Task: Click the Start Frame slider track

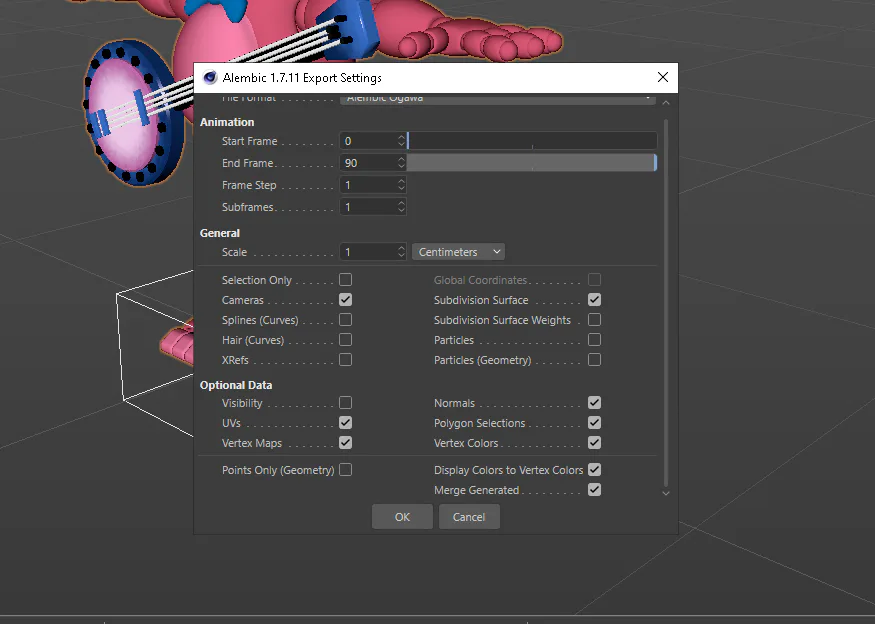Action: tap(532, 141)
